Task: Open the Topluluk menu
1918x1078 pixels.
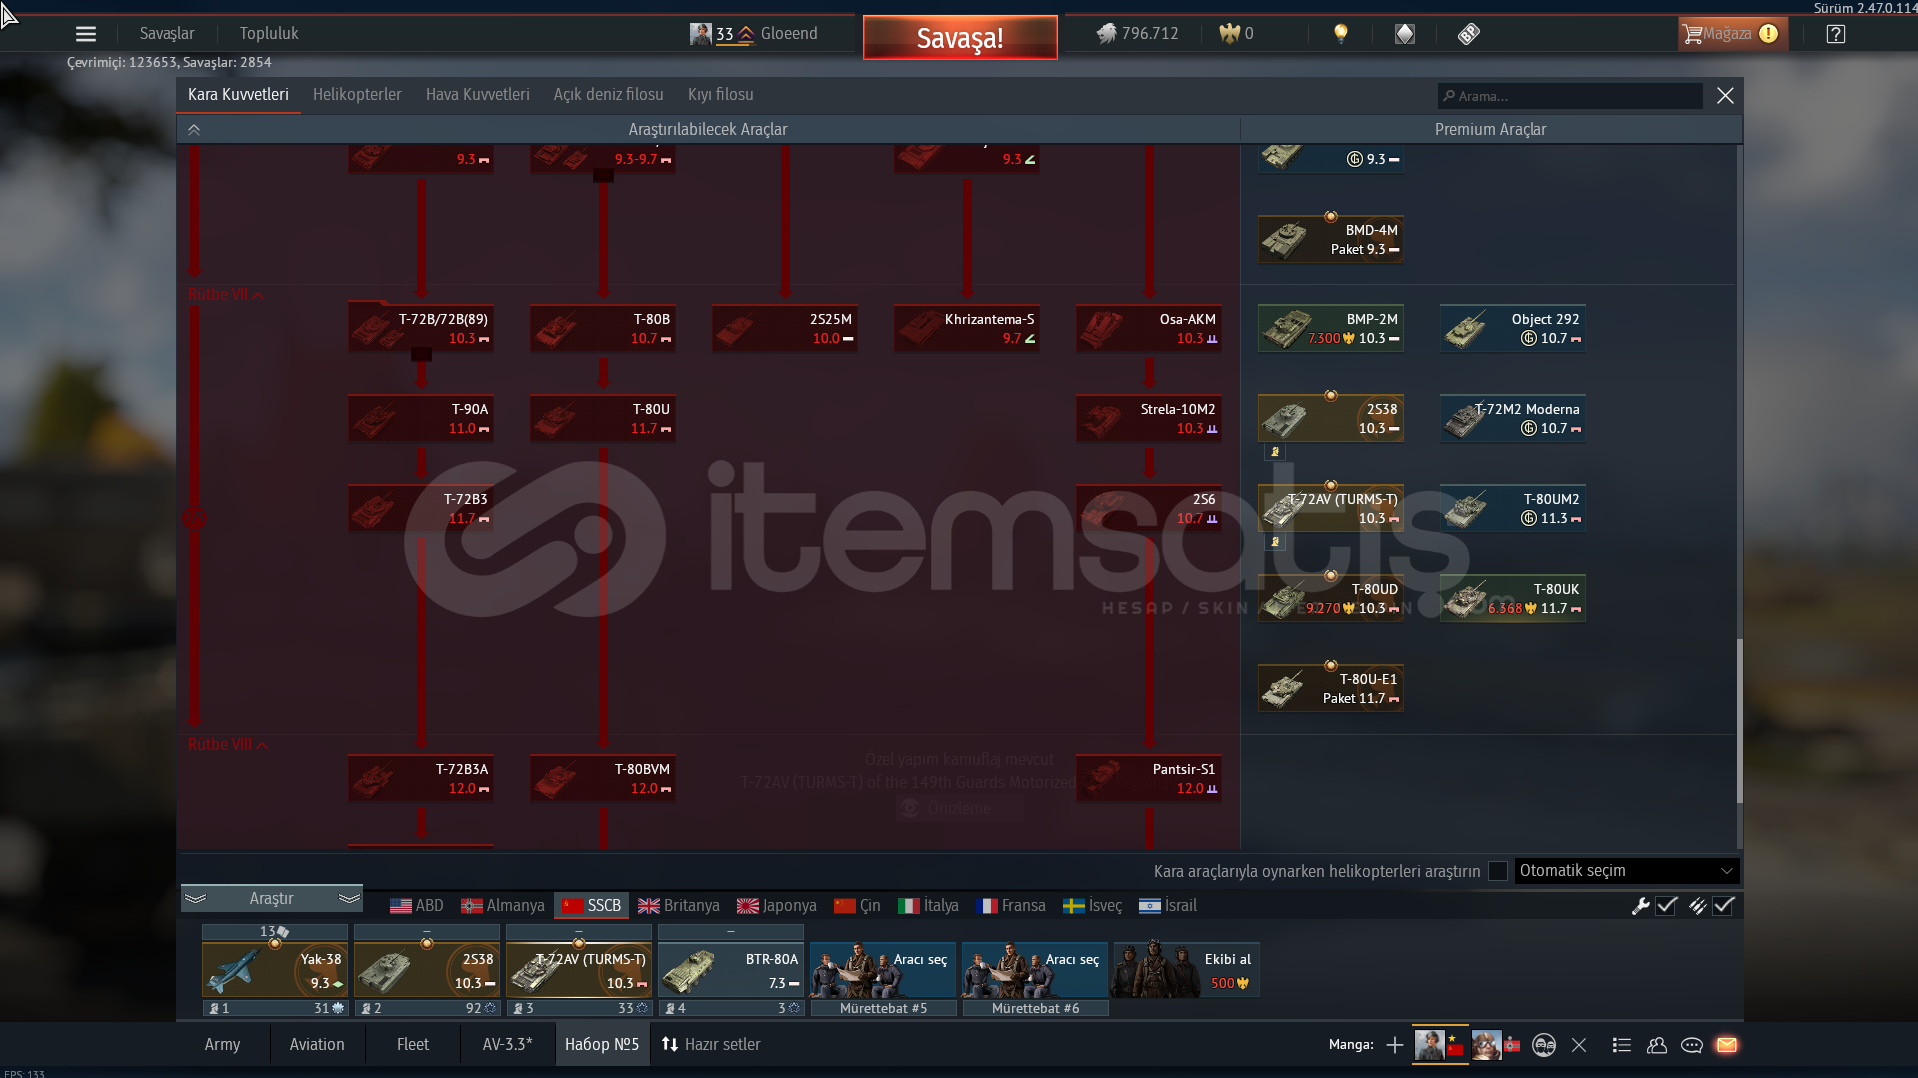Action: (269, 33)
